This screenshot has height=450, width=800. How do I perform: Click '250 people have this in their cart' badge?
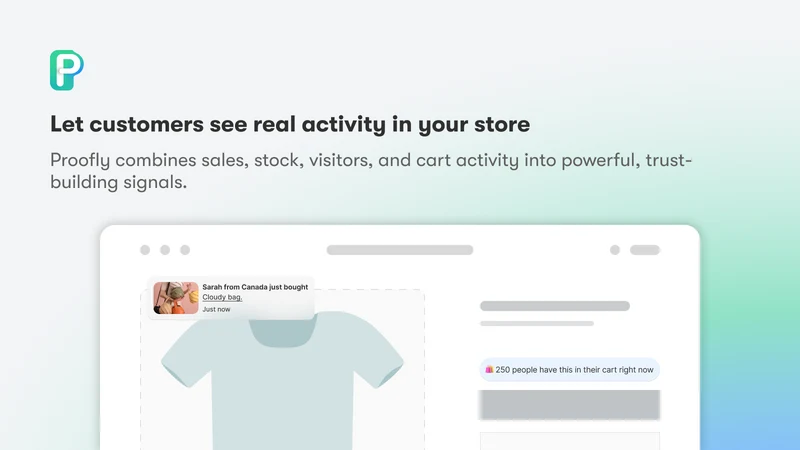click(x=569, y=370)
